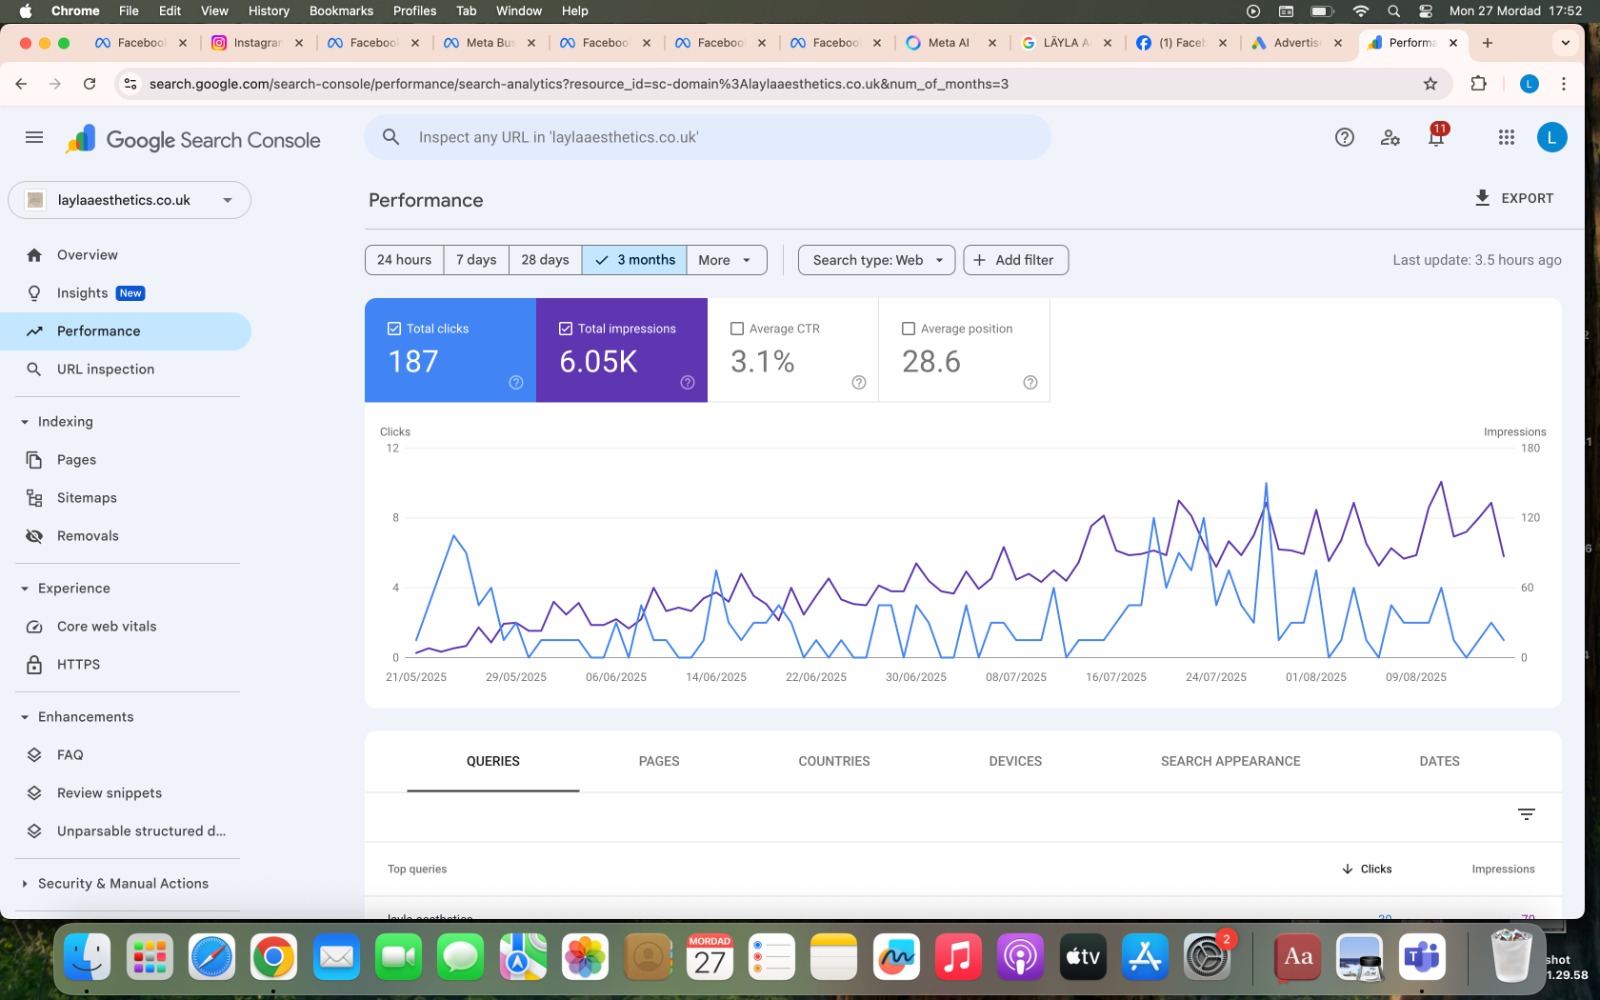Click the table filter rows icon

pyautogui.click(x=1526, y=814)
